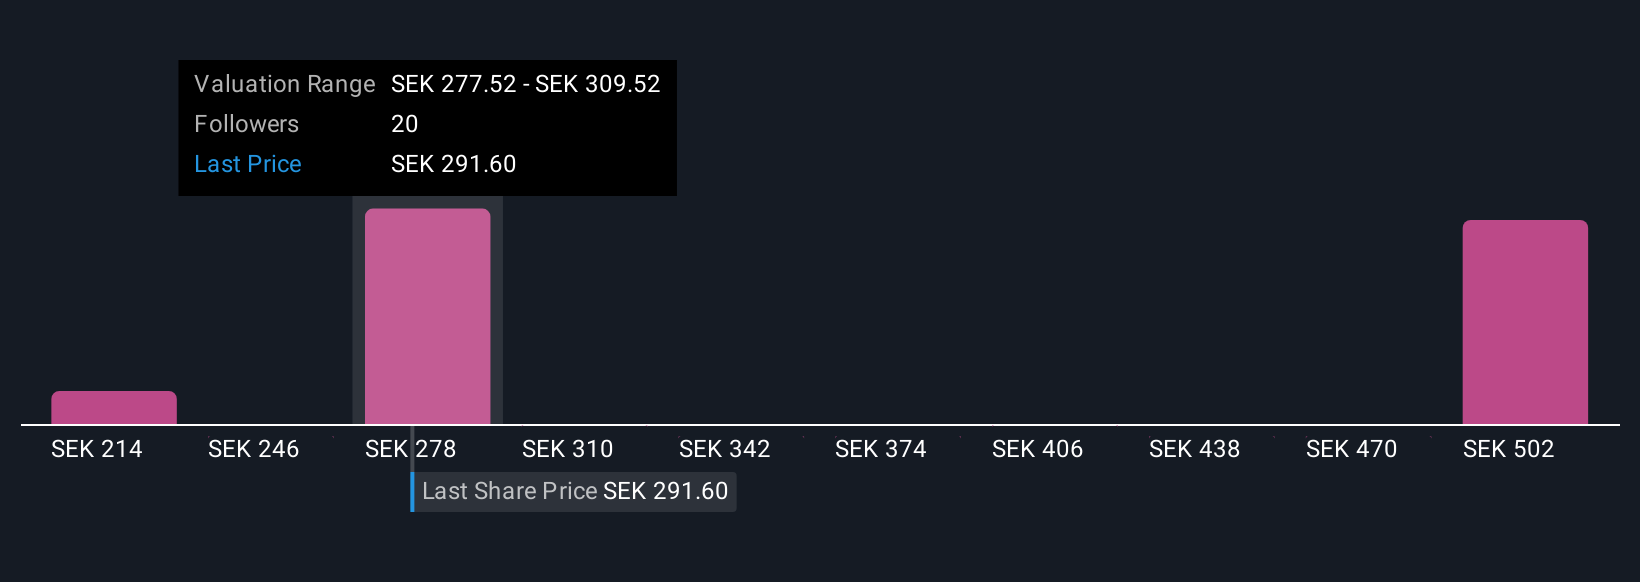Click the tooltip's SEK 291.60 price value
This screenshot has width=1640, height=582.
point(454,164)
